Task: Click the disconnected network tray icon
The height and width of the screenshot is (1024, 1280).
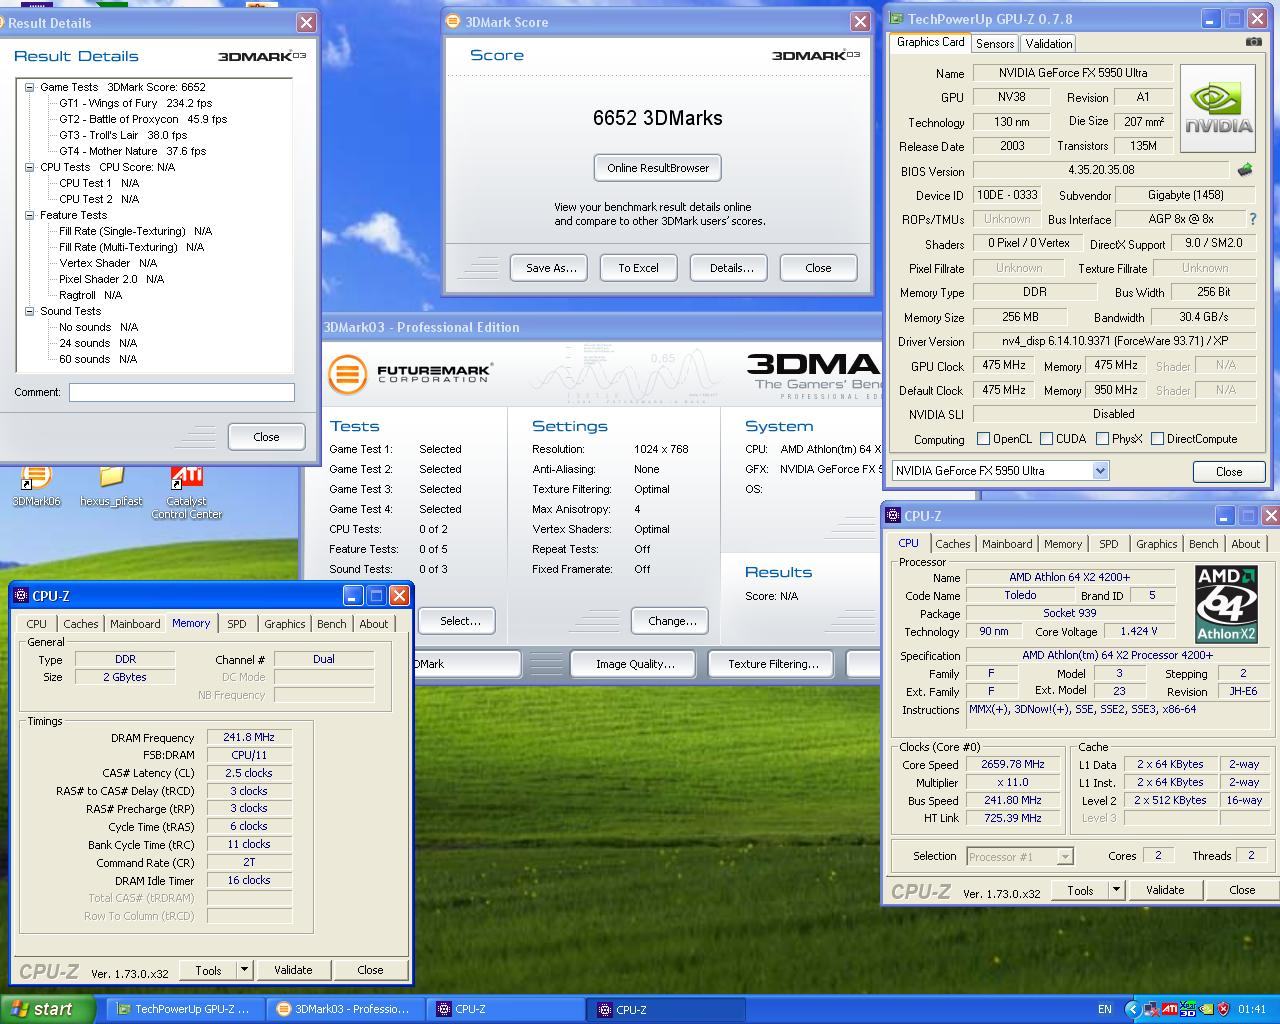Action: point(1151,1009)
